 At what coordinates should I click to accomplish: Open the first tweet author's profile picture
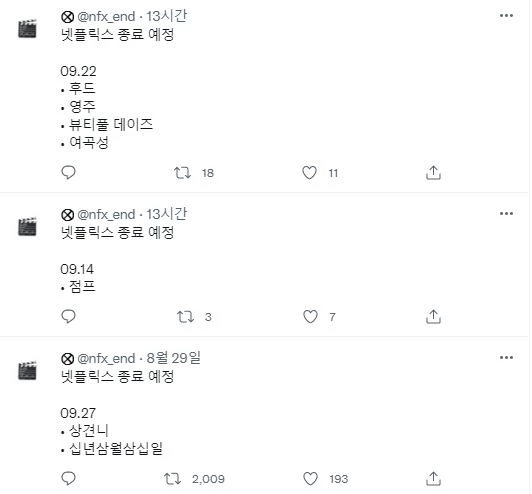pyautogui.click(x=27, y=29)
